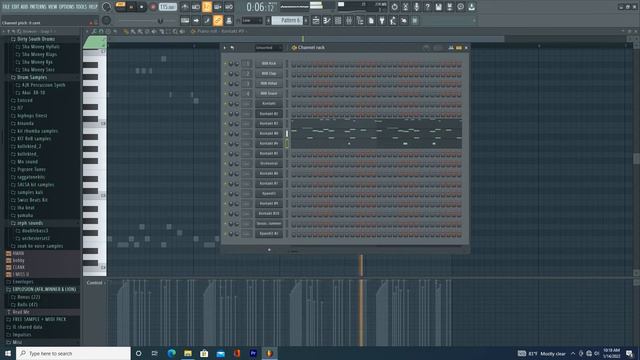Open the ADD menu
This screenshot has width=640, height=360.
pyautogui.click(x=24, y=7)
